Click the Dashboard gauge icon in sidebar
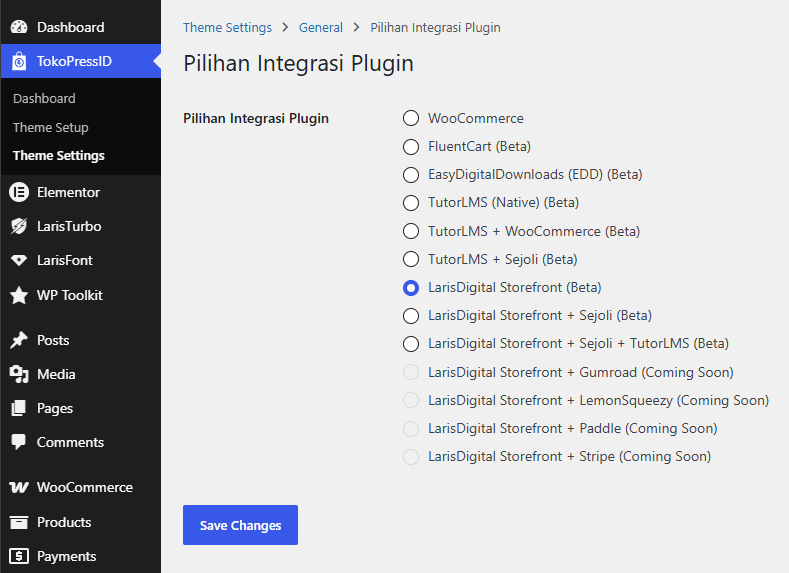This screenshot has width=789, height=573. pos(19,27)
